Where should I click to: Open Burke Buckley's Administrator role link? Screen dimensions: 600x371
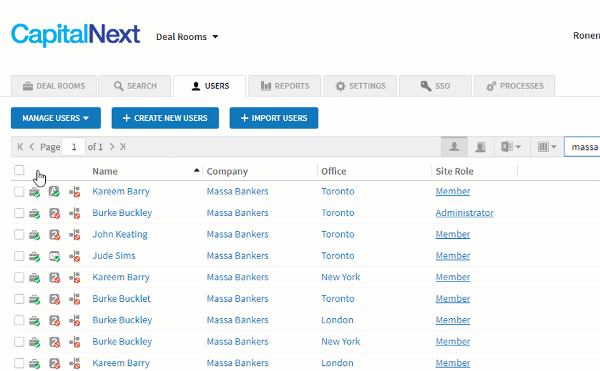pos(465,213)
